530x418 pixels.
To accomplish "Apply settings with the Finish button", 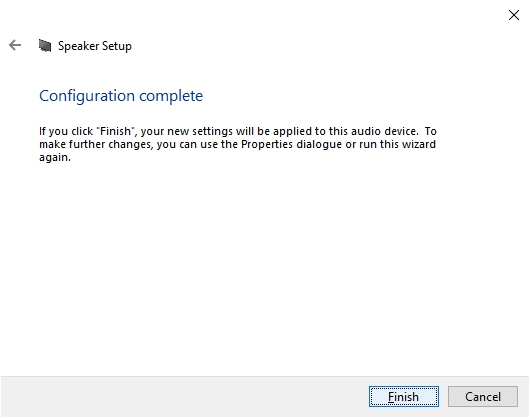I will coord(404,397).
